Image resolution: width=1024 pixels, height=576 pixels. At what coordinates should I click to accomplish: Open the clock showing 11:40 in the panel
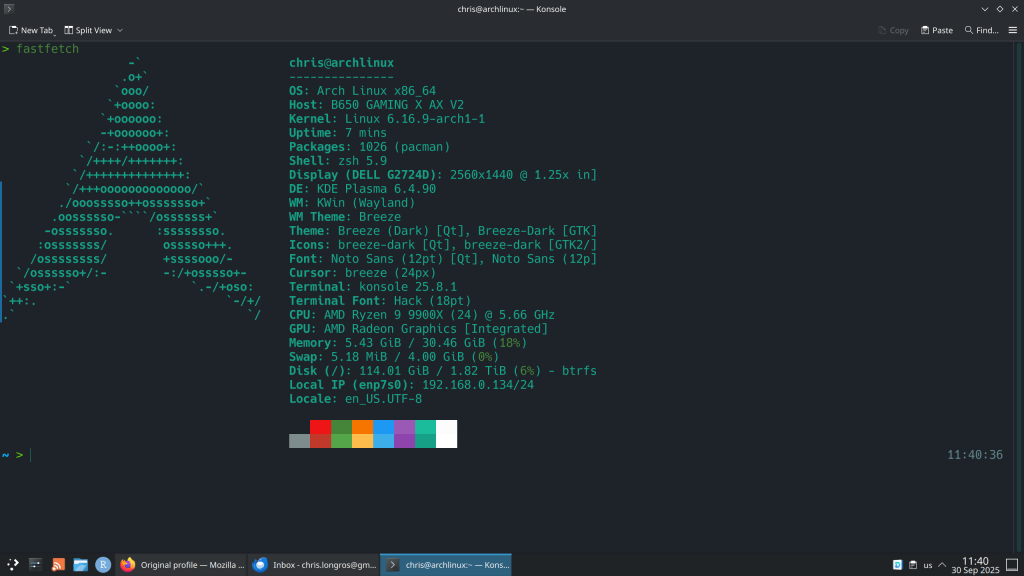pos(975,565)
